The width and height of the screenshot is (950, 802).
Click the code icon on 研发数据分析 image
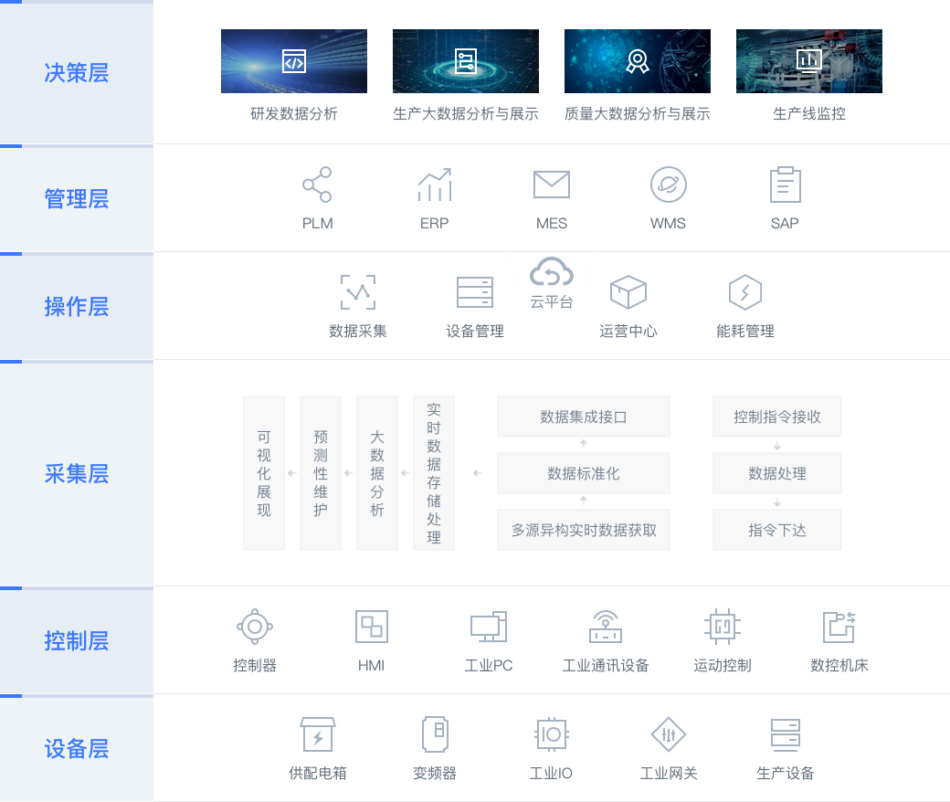(294, 61)
